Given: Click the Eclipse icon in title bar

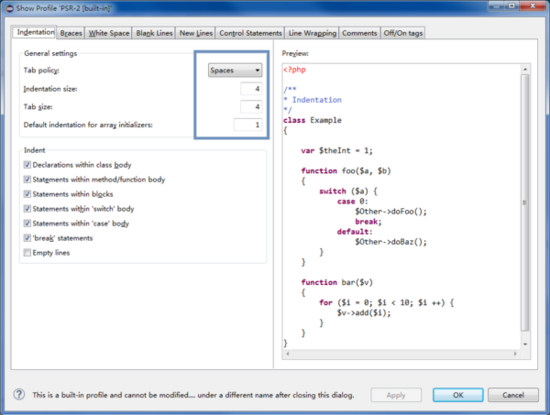Looking at the screenshot, I should (x=9, y=8).
